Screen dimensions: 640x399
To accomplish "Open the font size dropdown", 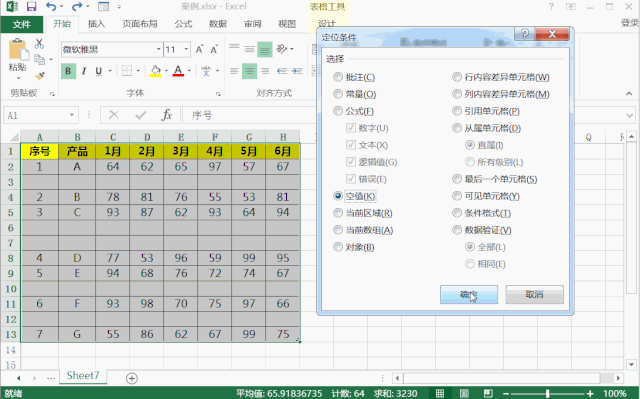I will point(186,49).
